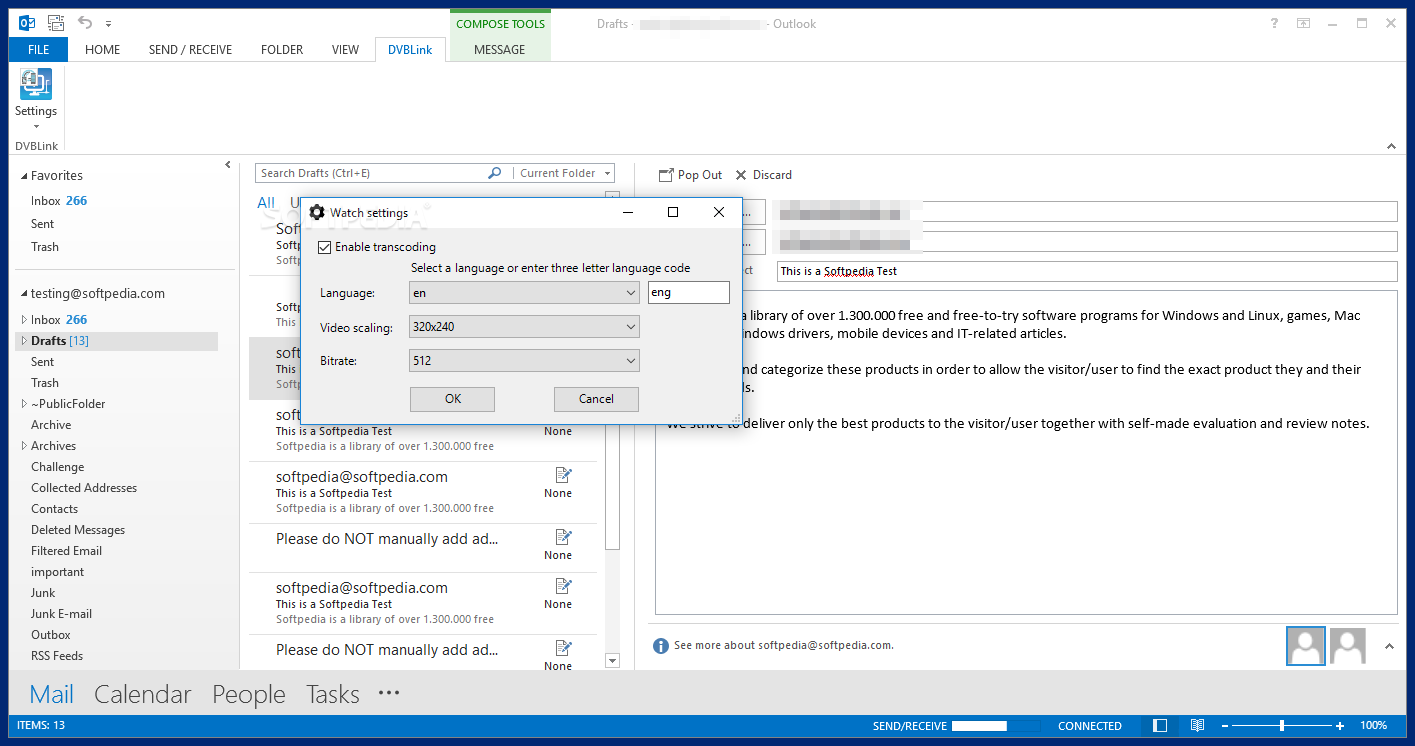
Task: Click the Send/Receive progress bar
Action: coord(995,726)
